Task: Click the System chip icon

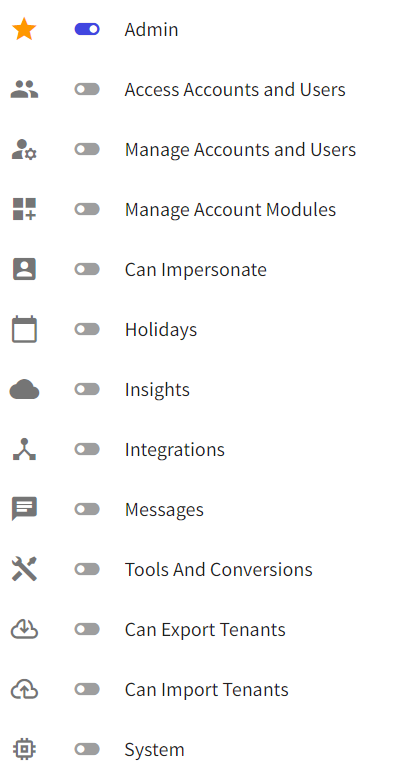Action: click(24, 749)
